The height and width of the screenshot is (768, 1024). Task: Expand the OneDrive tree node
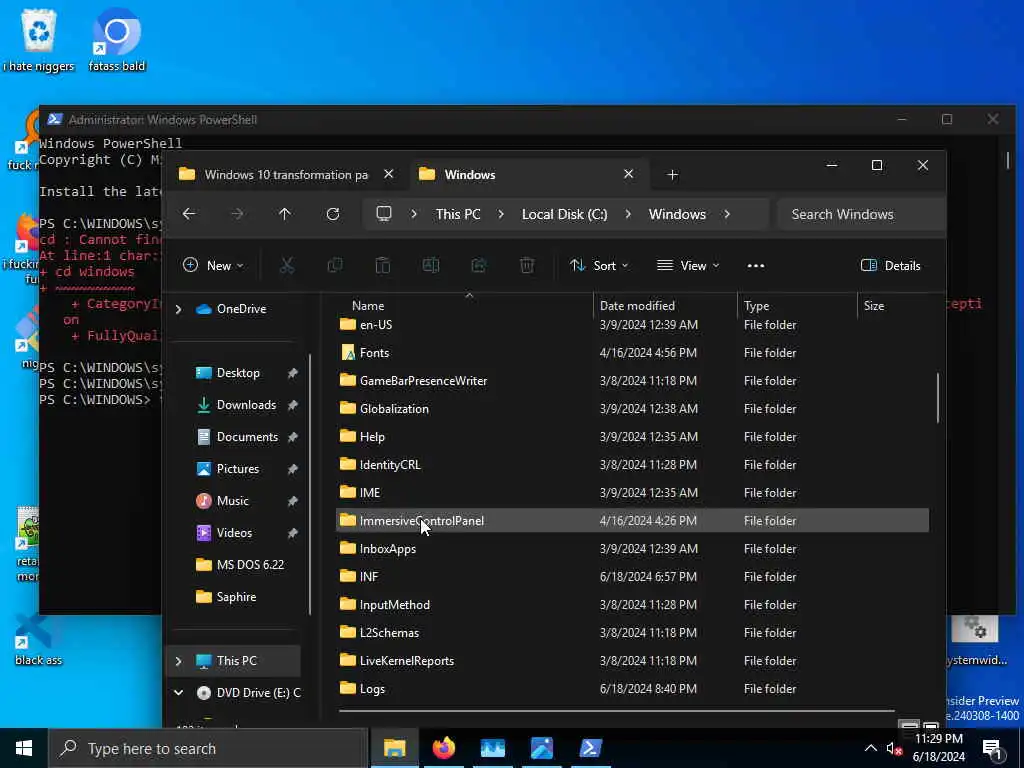[178, 309]
